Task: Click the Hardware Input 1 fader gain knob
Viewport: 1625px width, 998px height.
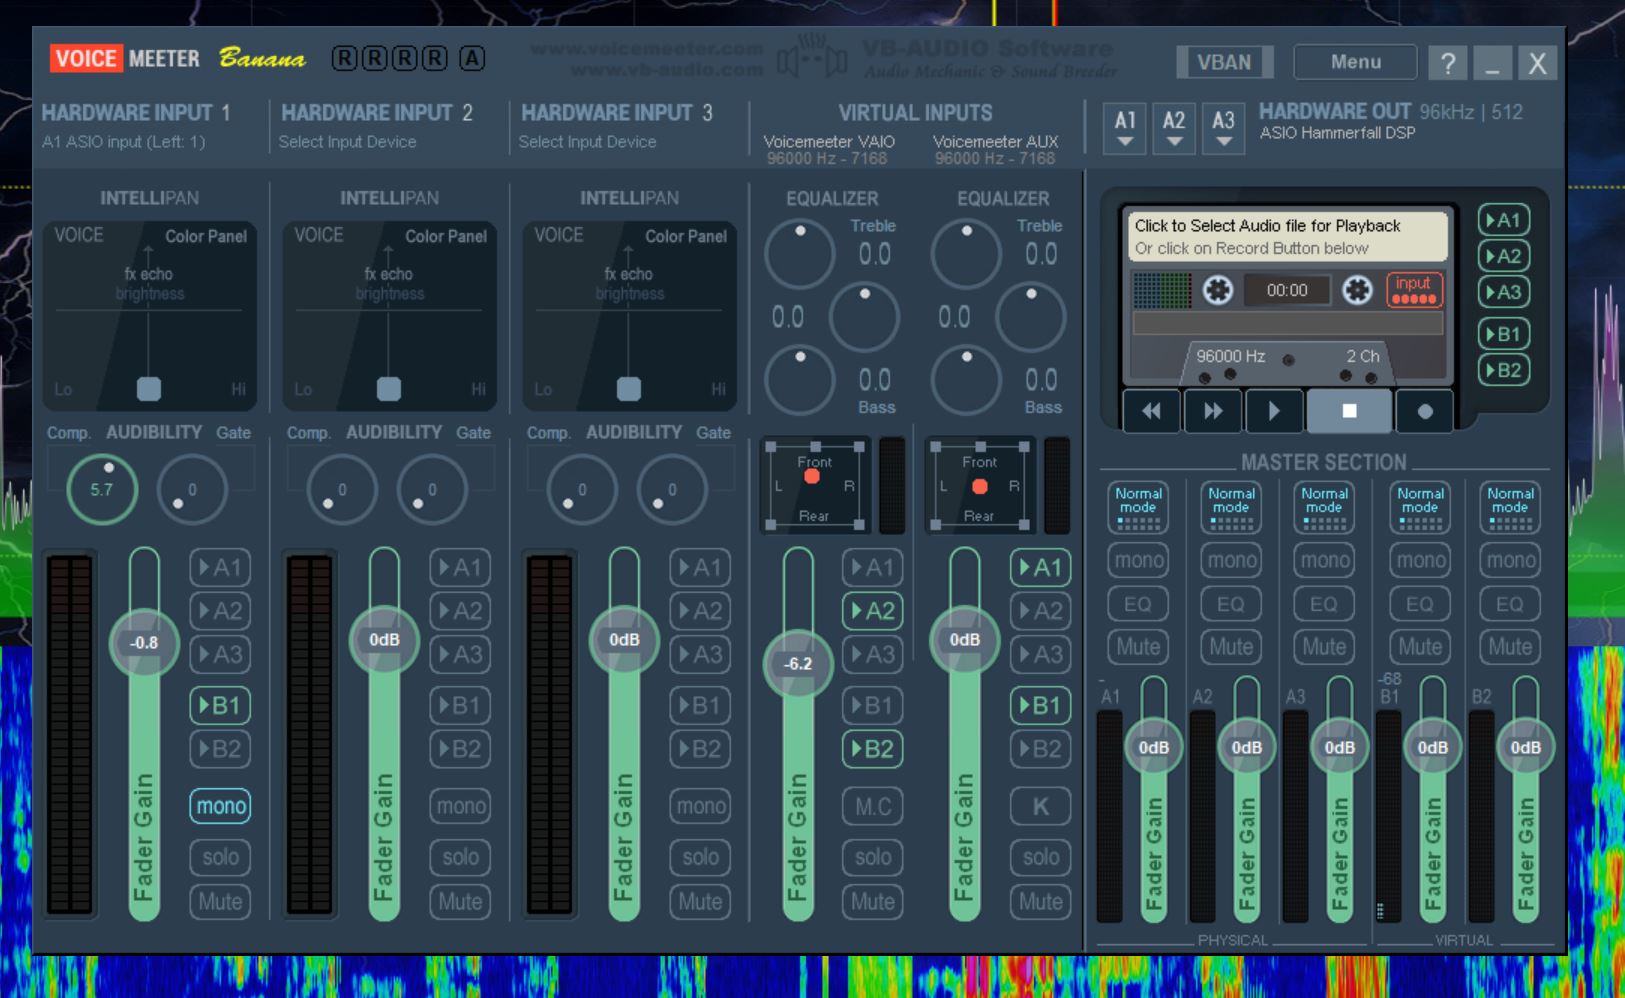Action: point(144,643)
